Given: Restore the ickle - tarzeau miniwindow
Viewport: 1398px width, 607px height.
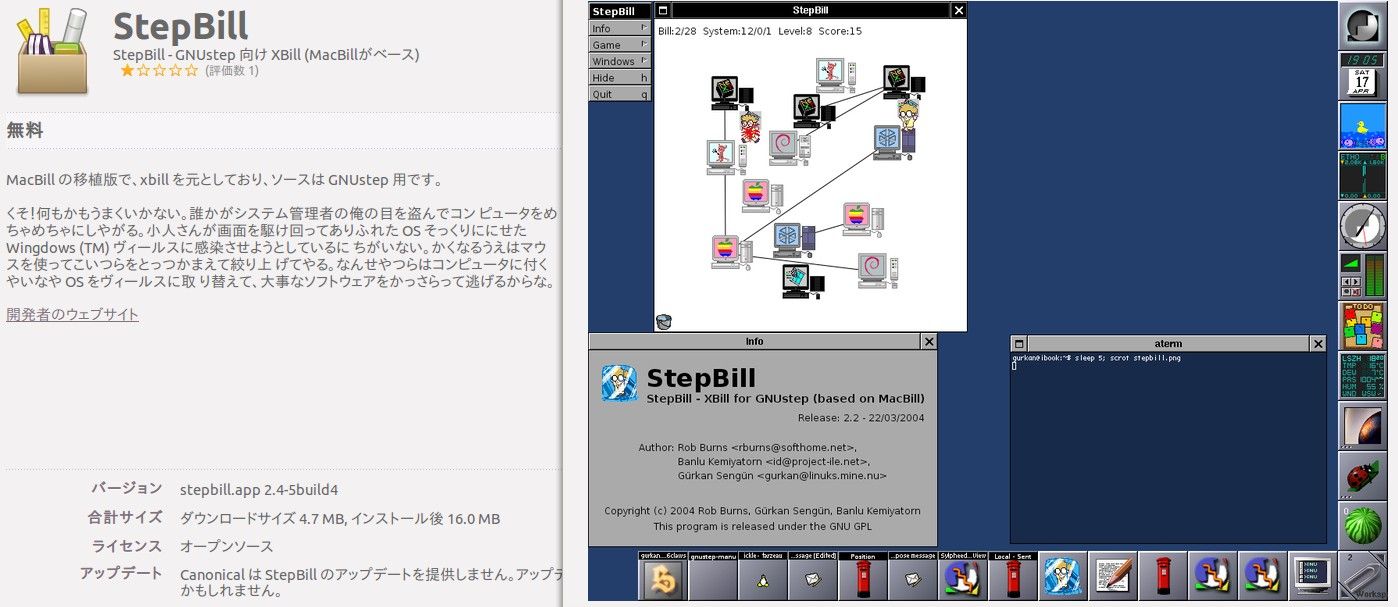Looking at the screenshot, I should 763,575.
